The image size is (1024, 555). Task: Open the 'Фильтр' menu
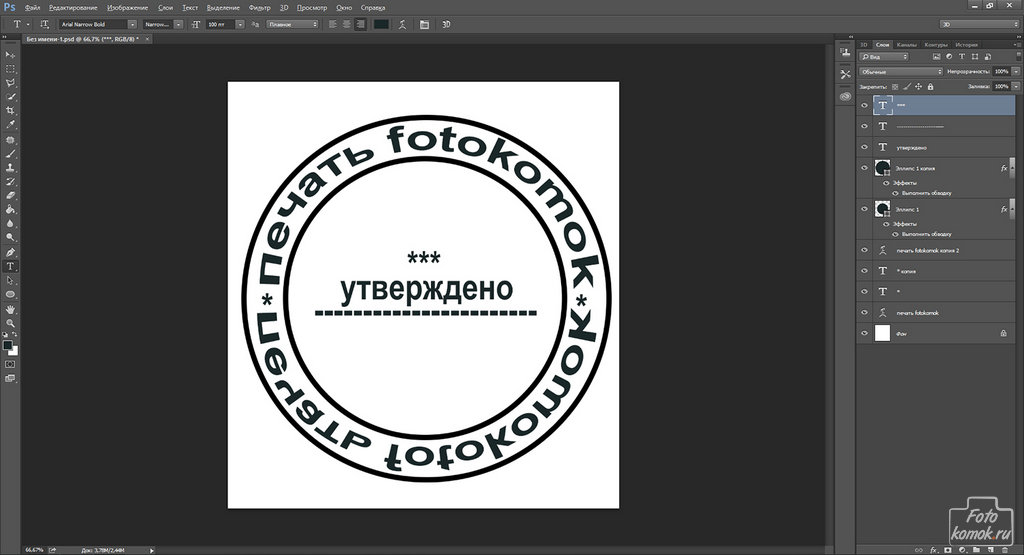[x=260, y=8]
